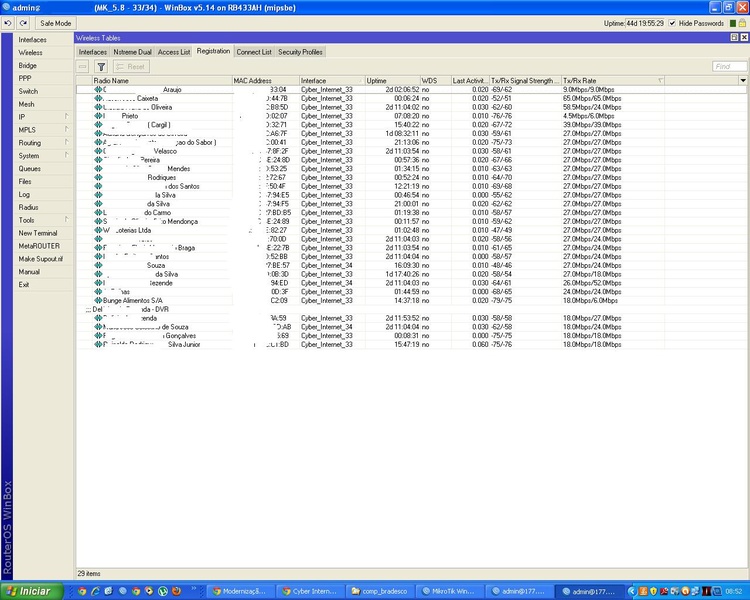Click client icon of the Braga row
The height and width of the screenshot is (600, 750).
click(x=98, y=248)
